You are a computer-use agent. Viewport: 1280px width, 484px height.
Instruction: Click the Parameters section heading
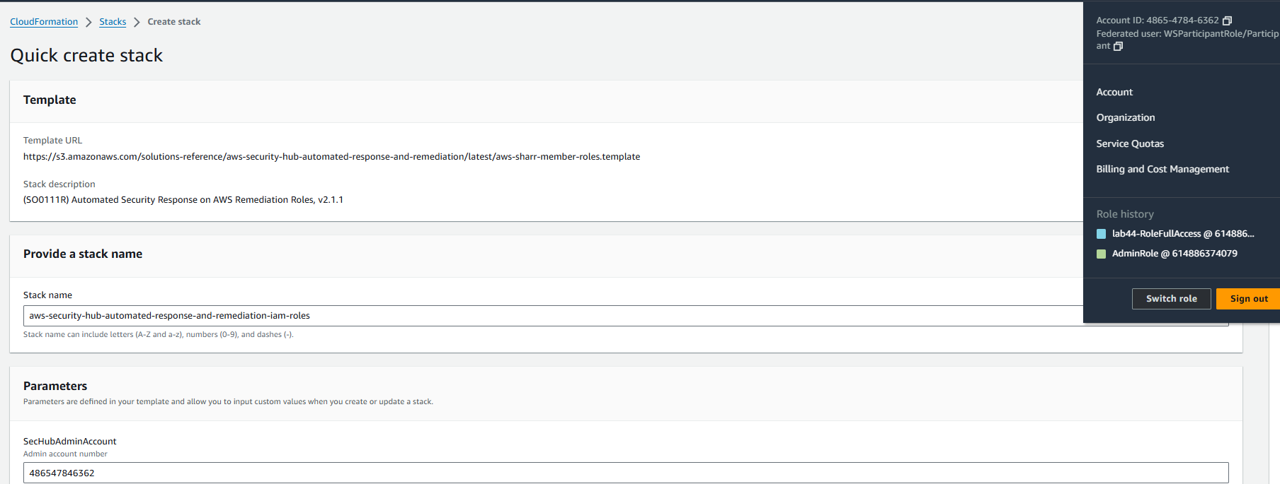[55, 386]
